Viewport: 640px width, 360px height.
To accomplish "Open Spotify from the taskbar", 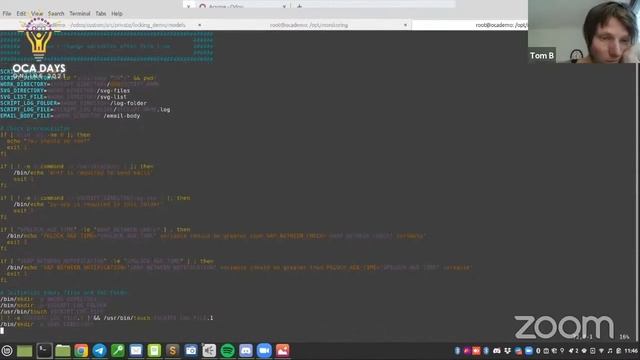I will click(x=227, y=351).
